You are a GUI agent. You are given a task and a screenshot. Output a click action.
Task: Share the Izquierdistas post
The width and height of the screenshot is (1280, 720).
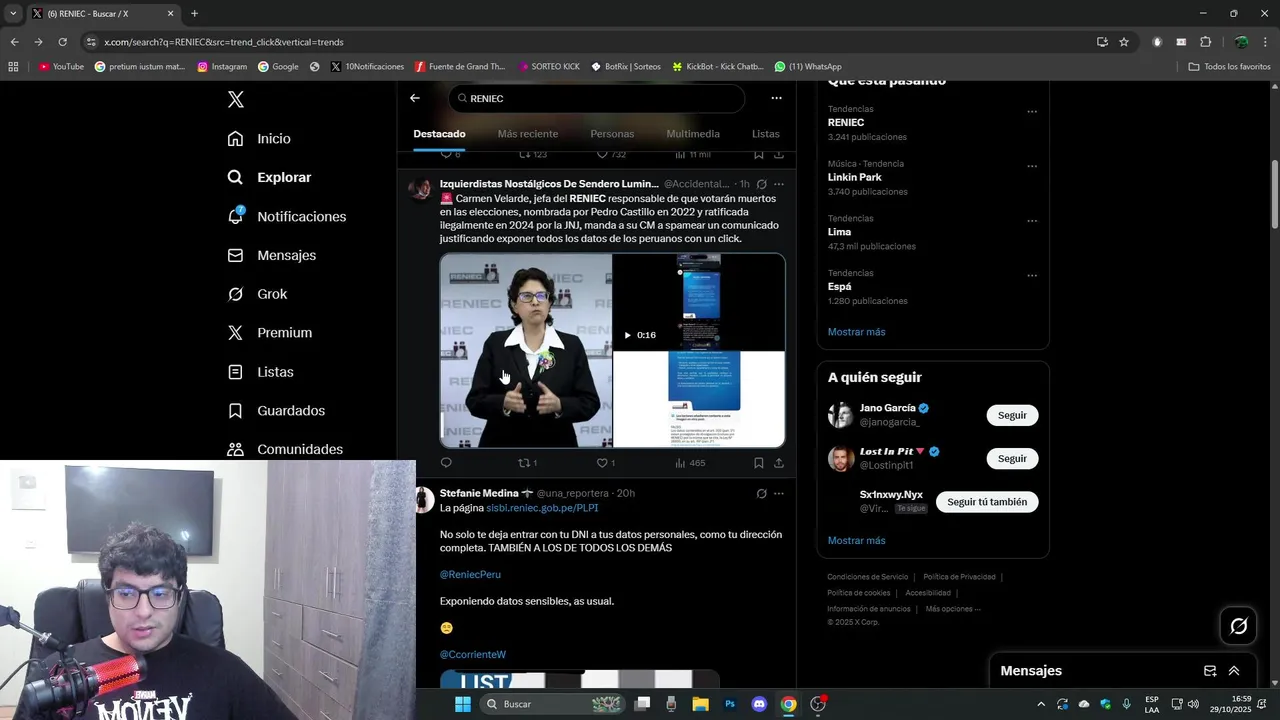pyautogui.click(x=779, y=463)
